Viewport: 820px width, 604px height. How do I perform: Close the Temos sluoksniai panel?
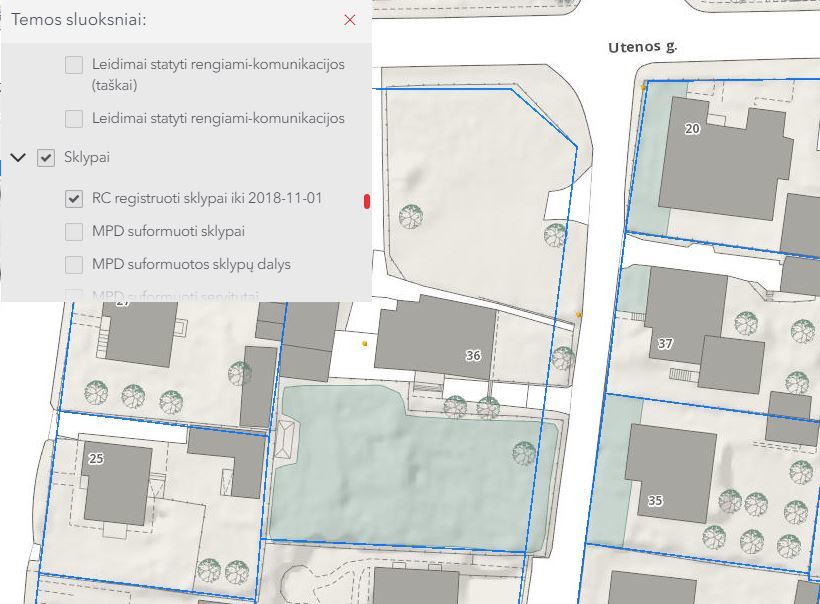coord(349,20)
